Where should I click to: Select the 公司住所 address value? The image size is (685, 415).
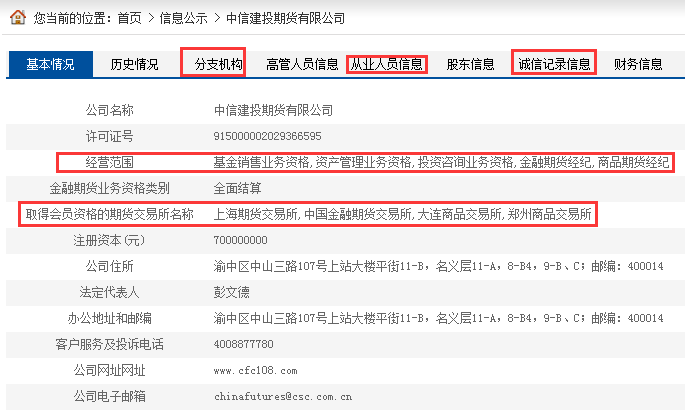pyautogui.click(x=438, y=266)
